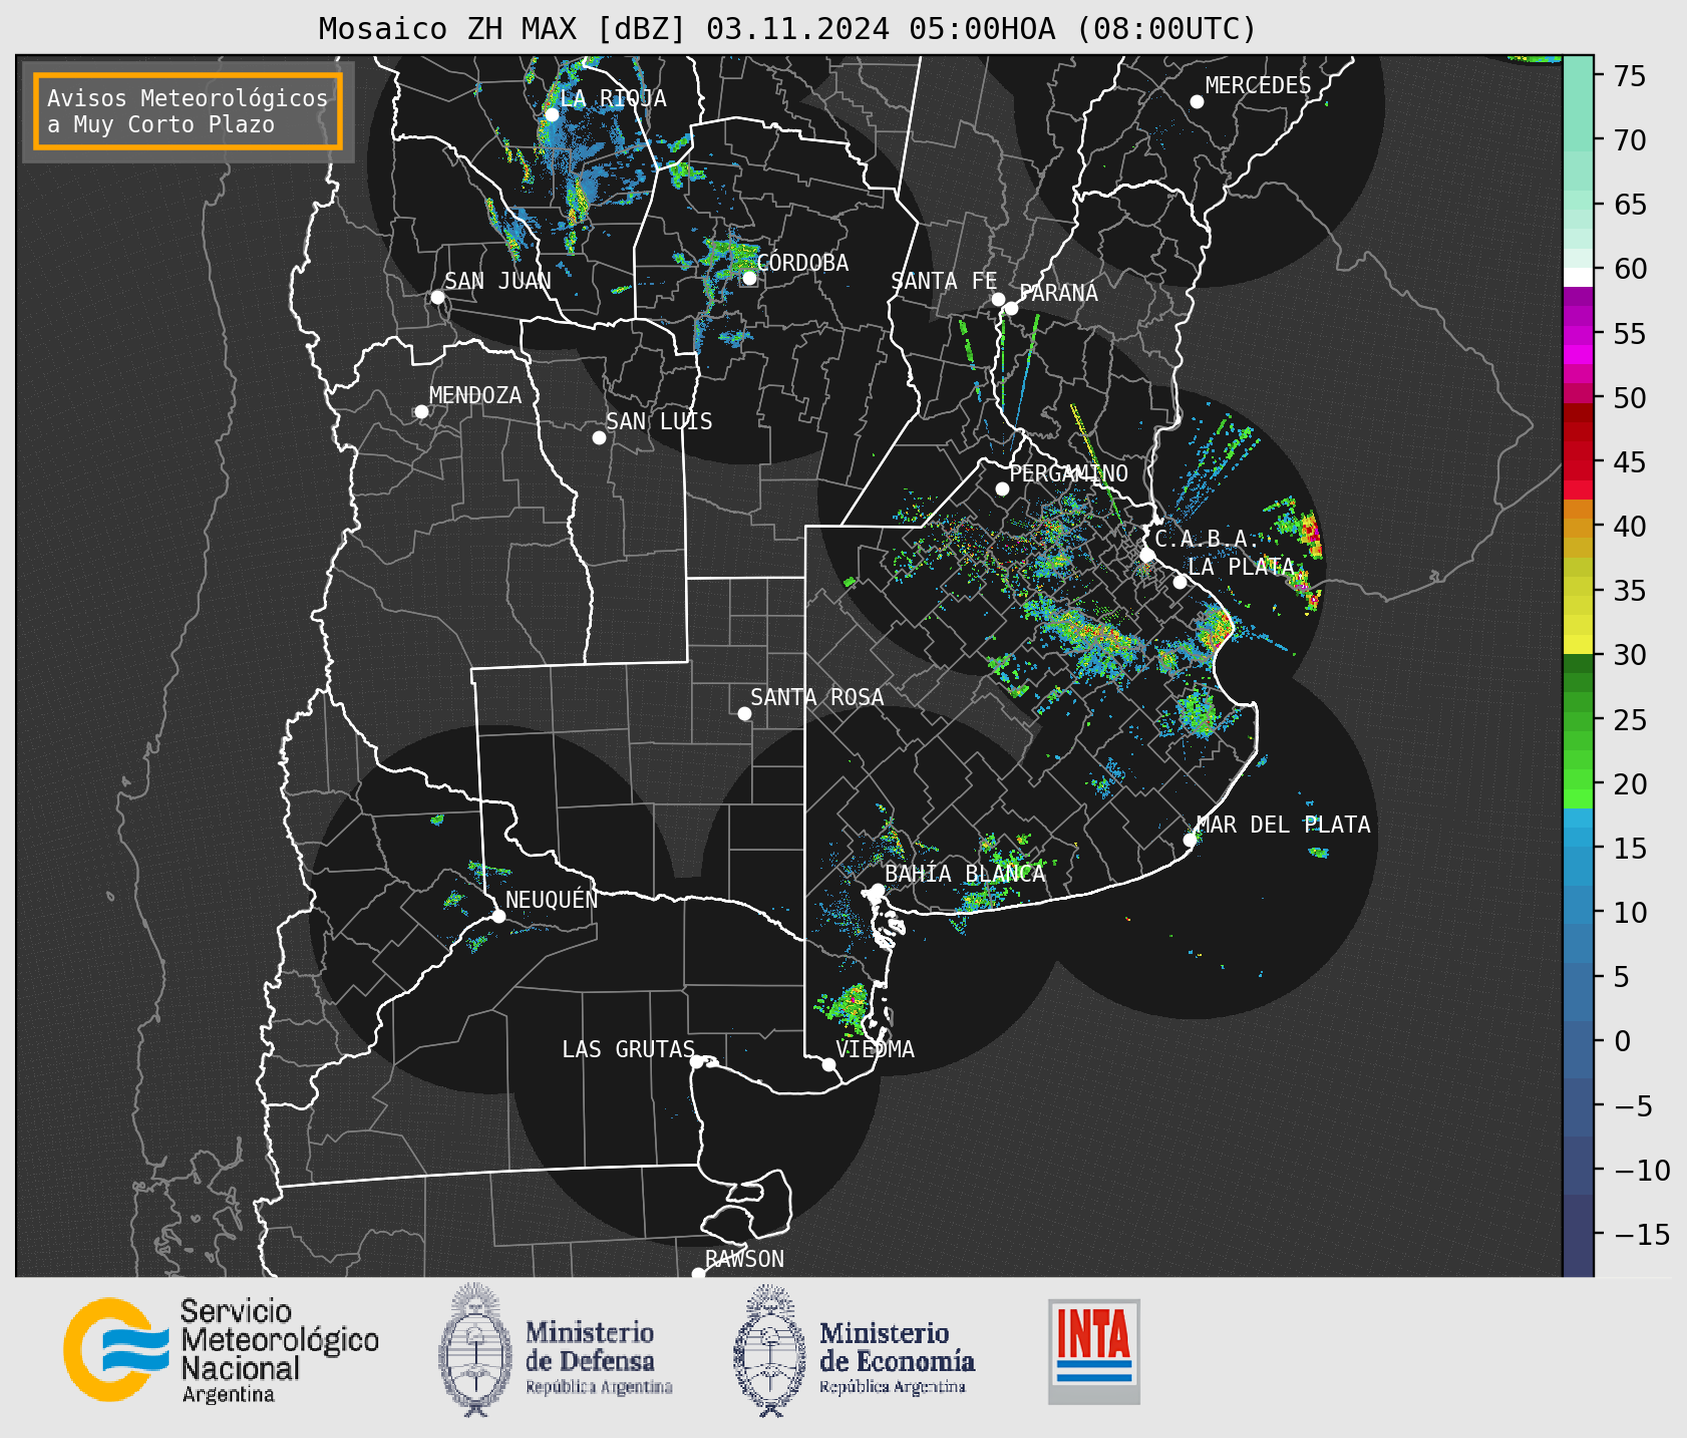Click the MERCEDES label text
The height and width of the screenshot is (1438, 1687).
pos(1258,86)
